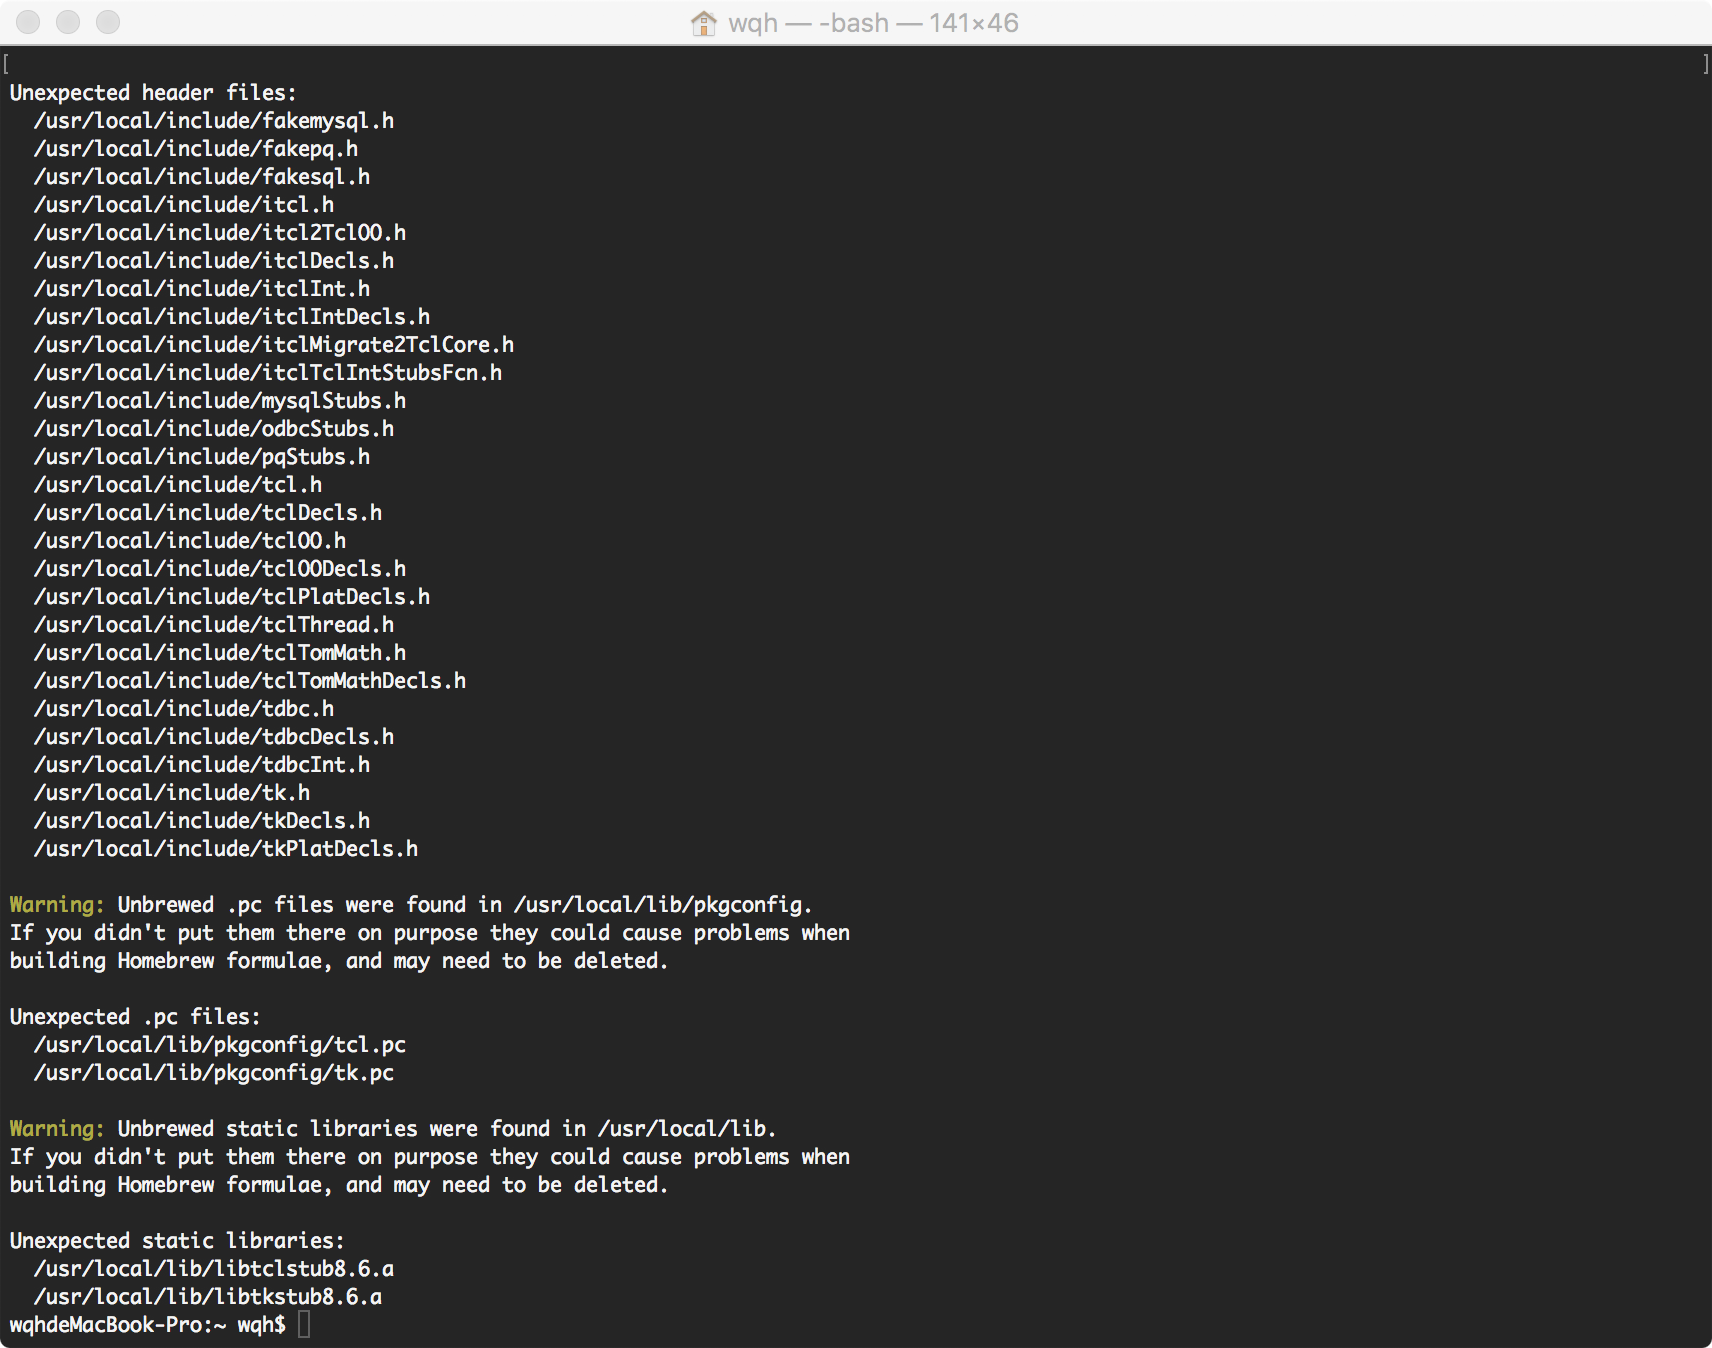Select the tdbcDecls.h path line
This screenshot has height=1348, width=1712.
pos(214,737)
